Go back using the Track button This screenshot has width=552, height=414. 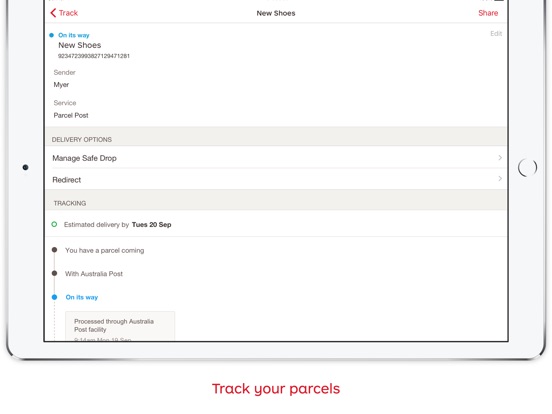64,13
